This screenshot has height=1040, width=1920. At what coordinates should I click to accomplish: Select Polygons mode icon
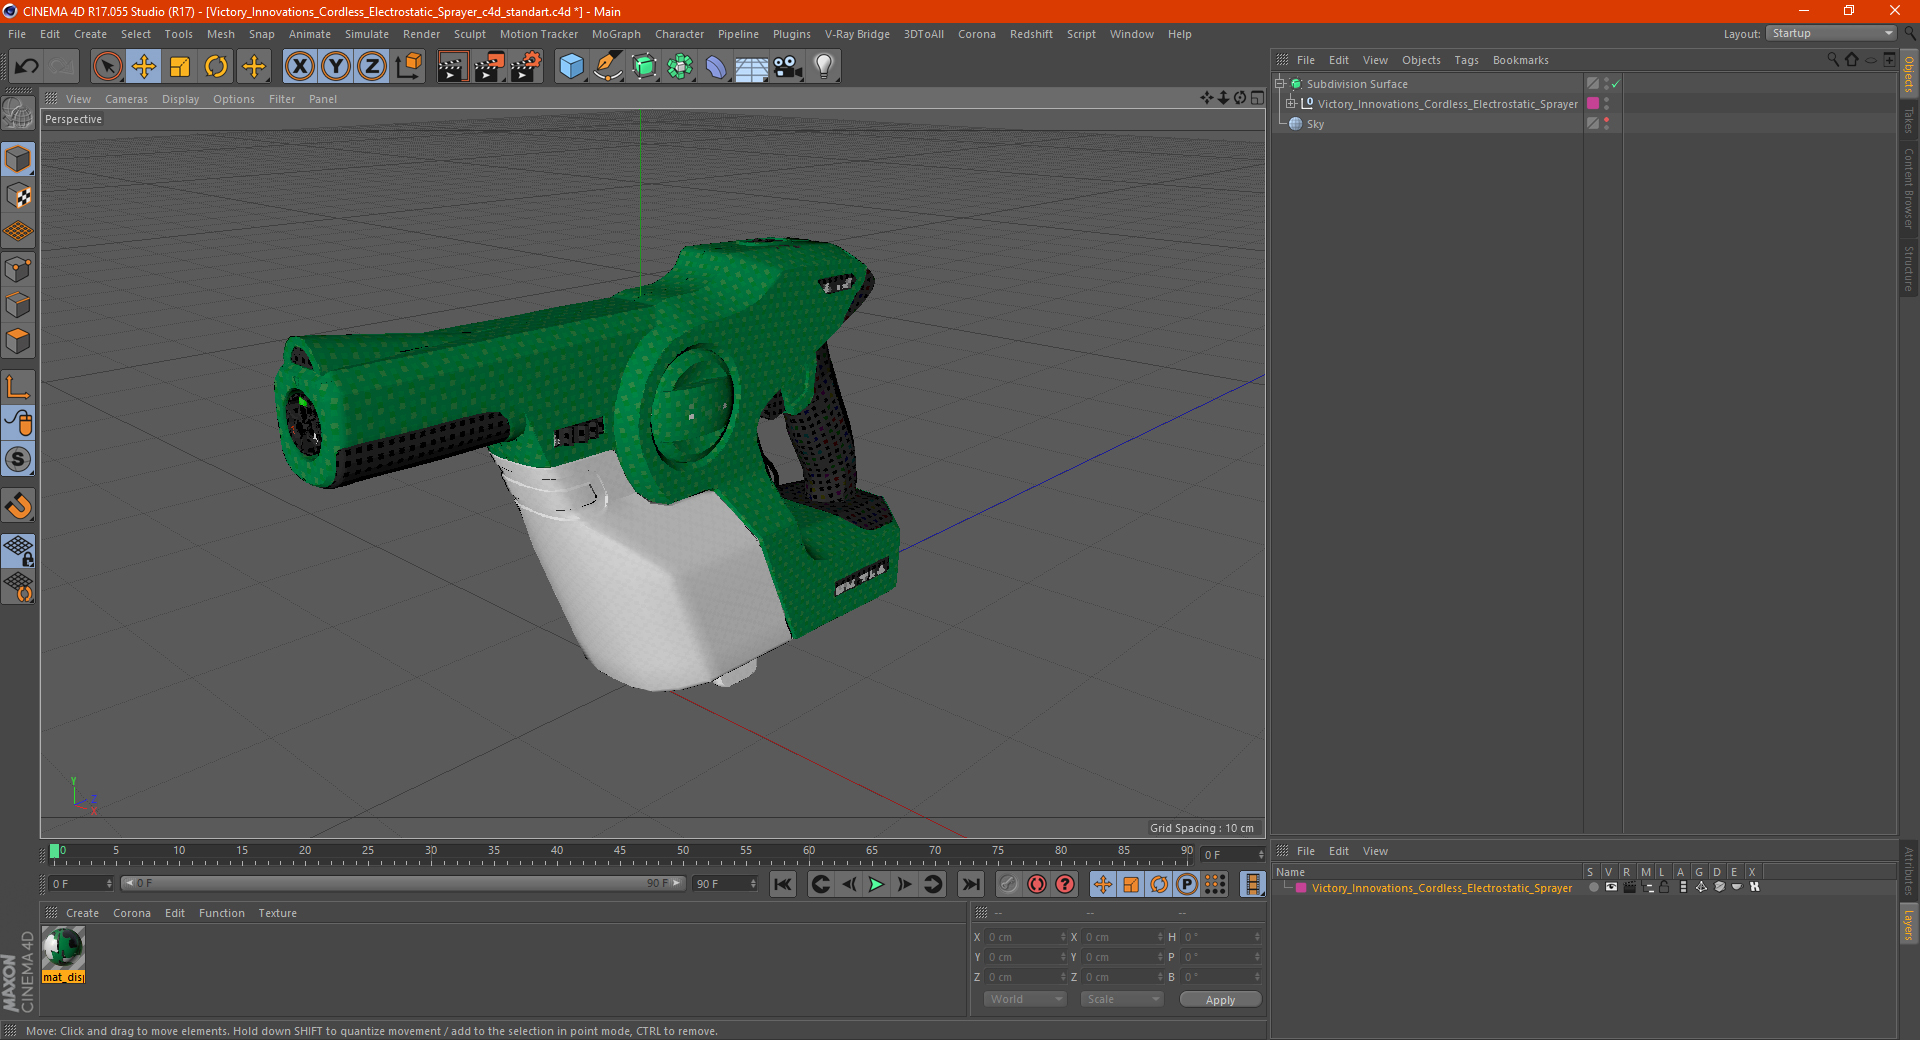click(18, 341)
